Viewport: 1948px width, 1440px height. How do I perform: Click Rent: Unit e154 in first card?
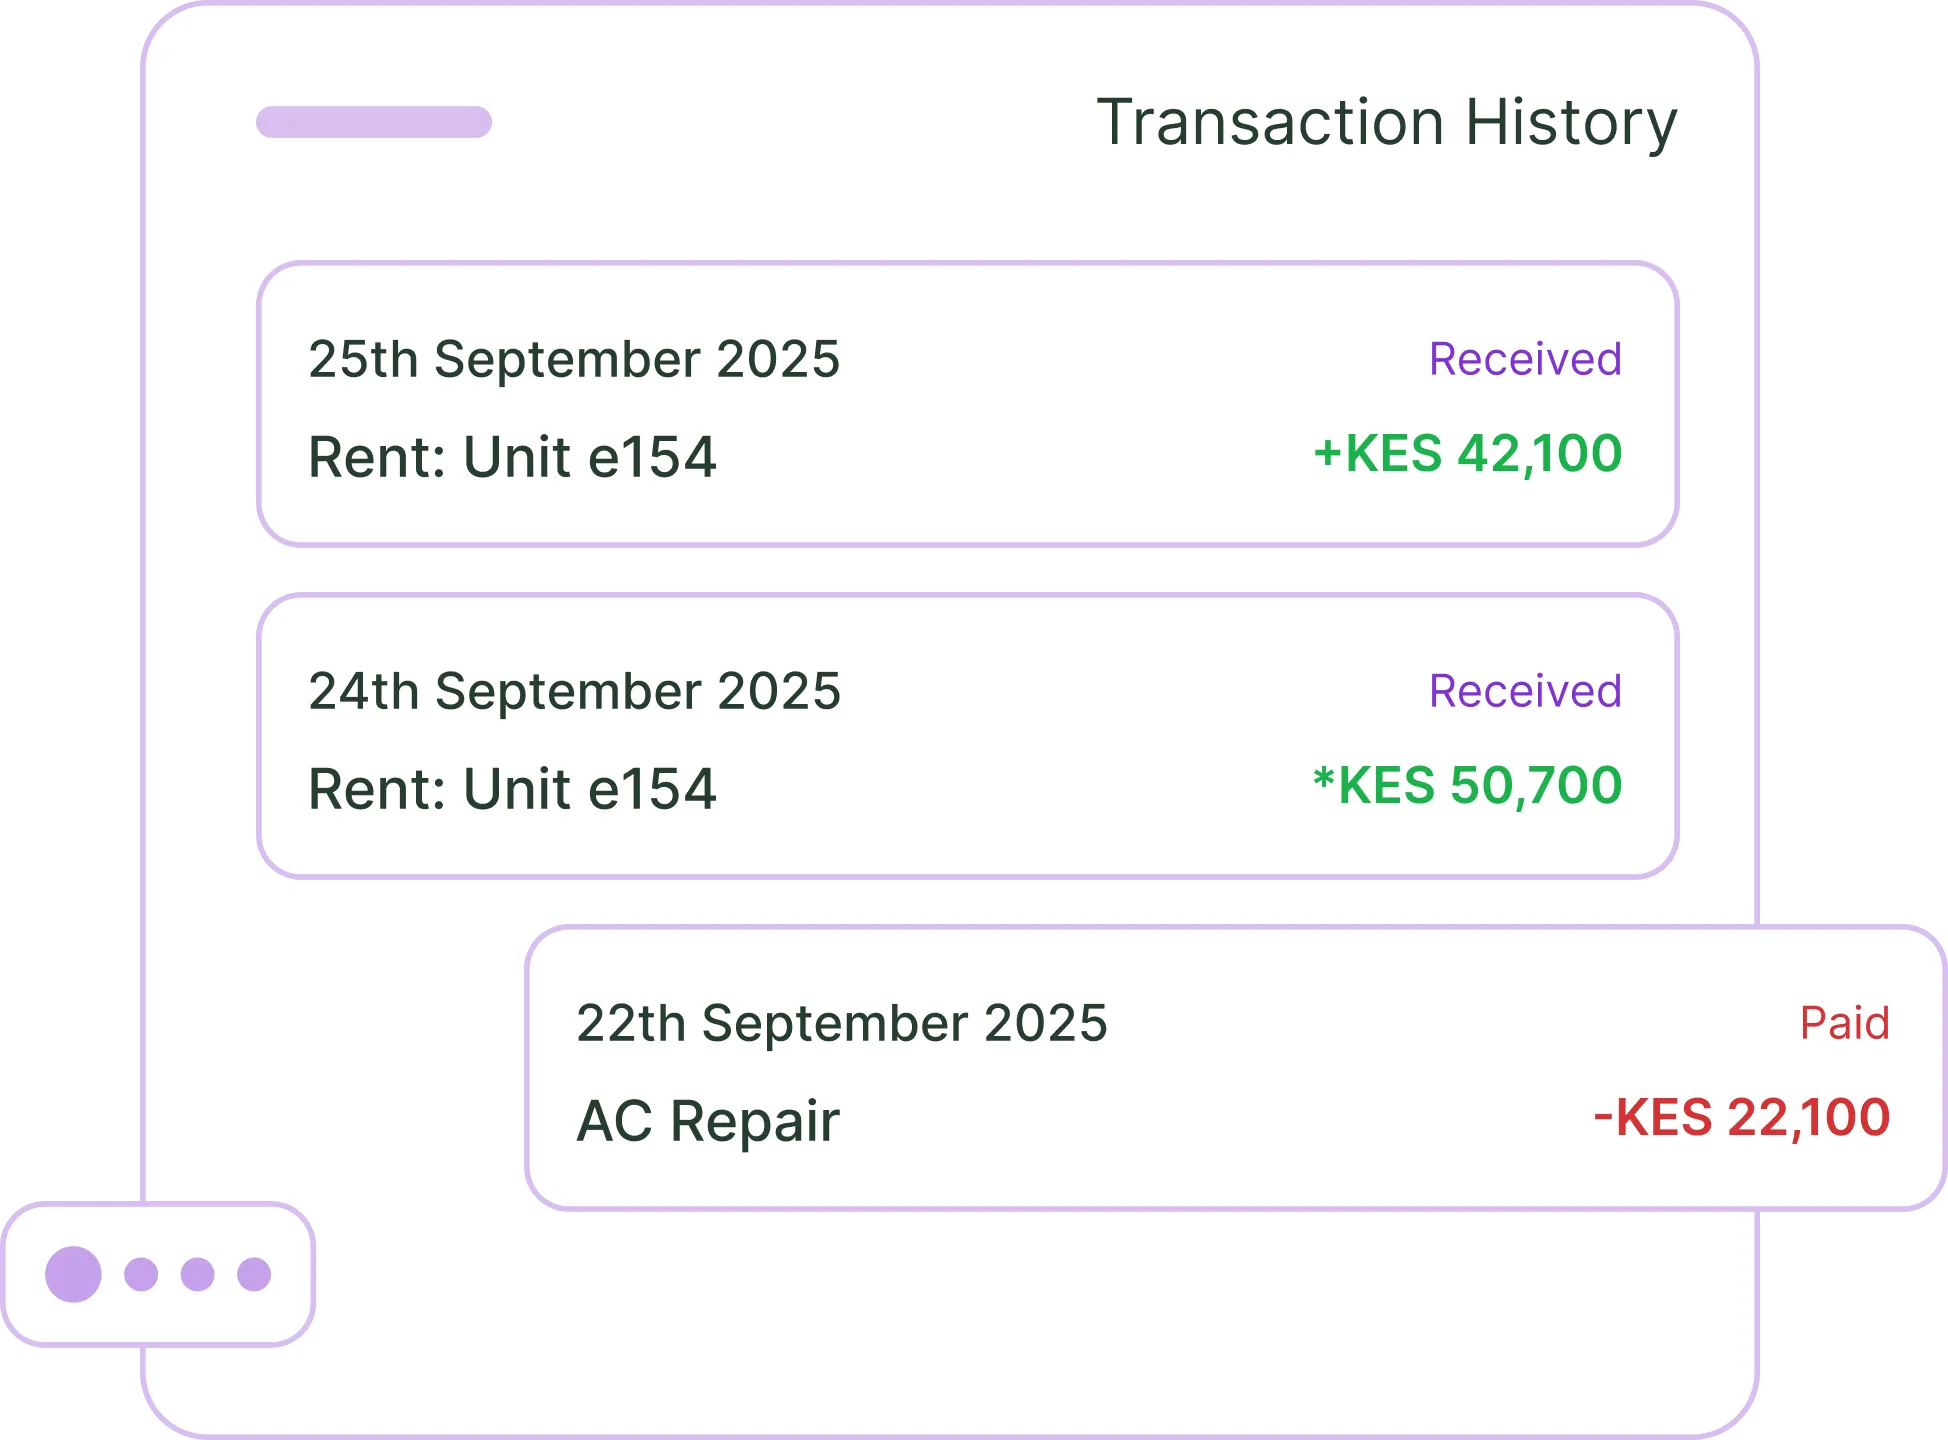click(x=512, y=457)
